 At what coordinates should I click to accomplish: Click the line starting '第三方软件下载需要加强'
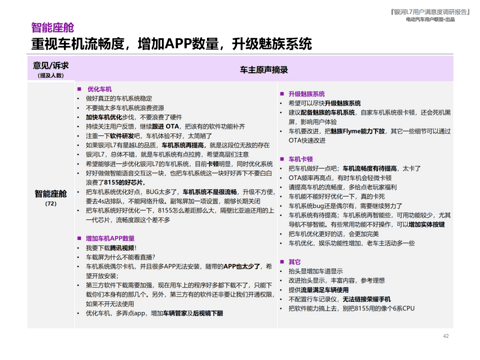[180, 295]
